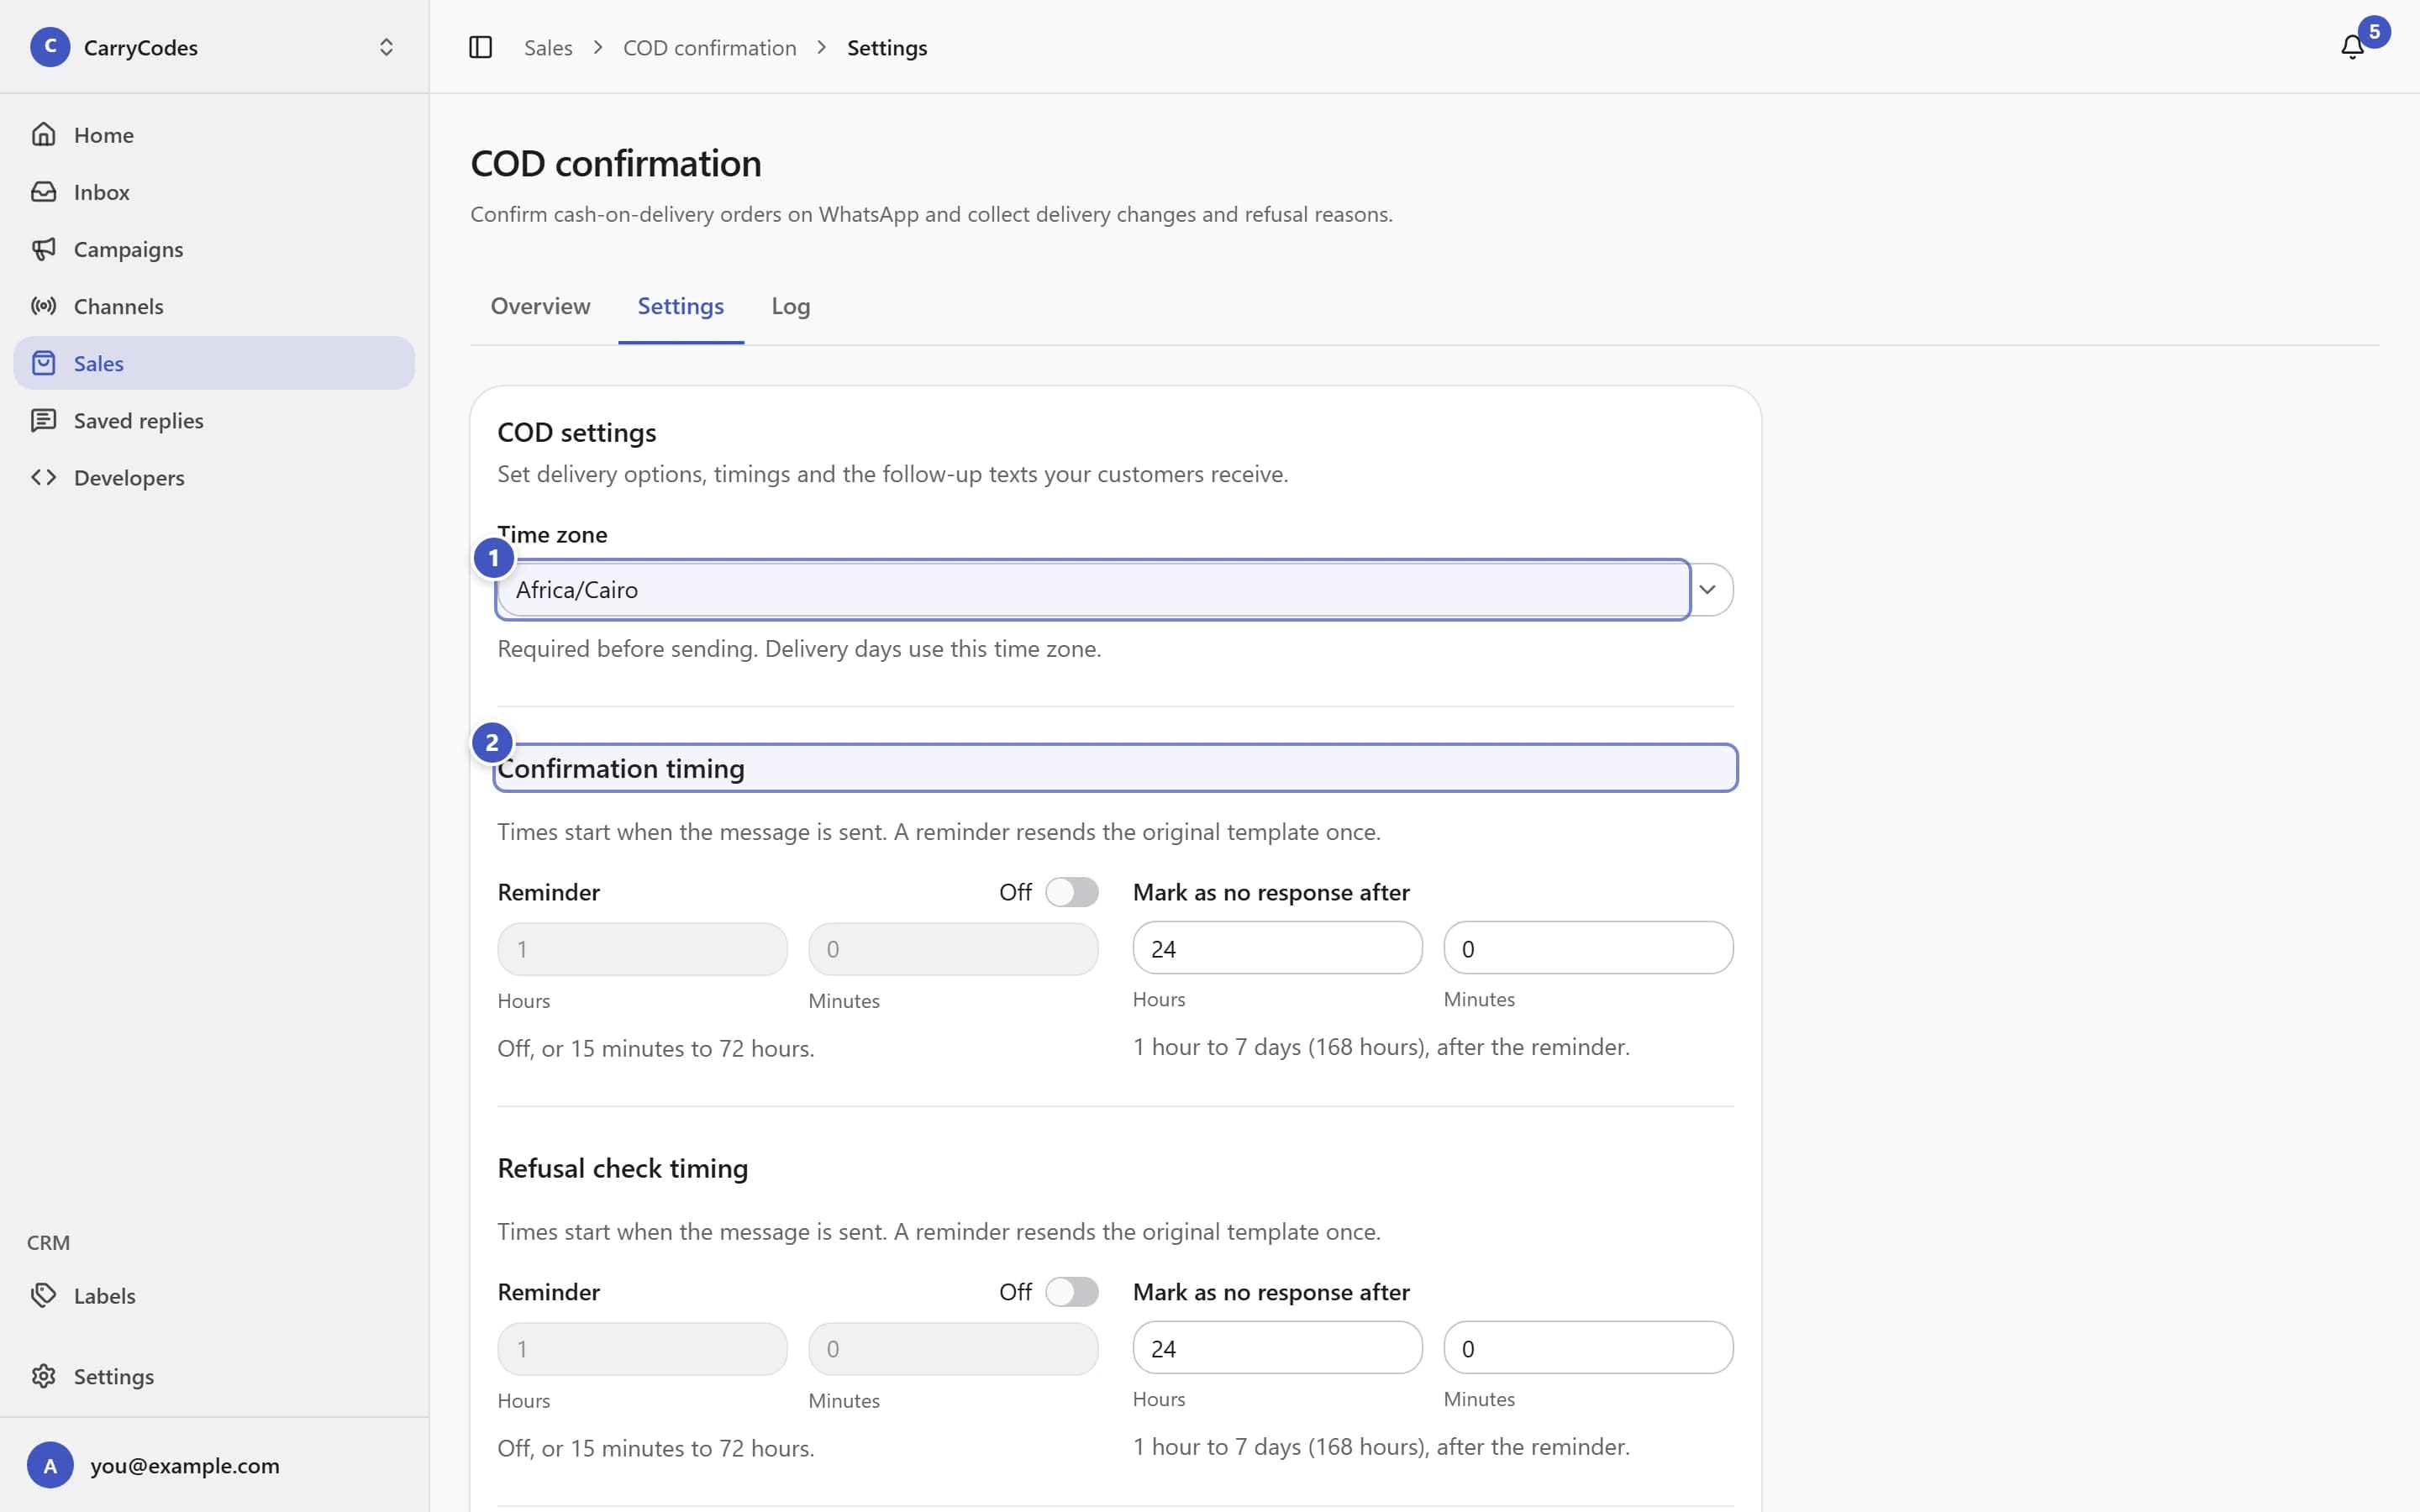This screenshot has width=2420, height=1512.
Task: Open the Log tab
Action: click(x=790, y=306)
